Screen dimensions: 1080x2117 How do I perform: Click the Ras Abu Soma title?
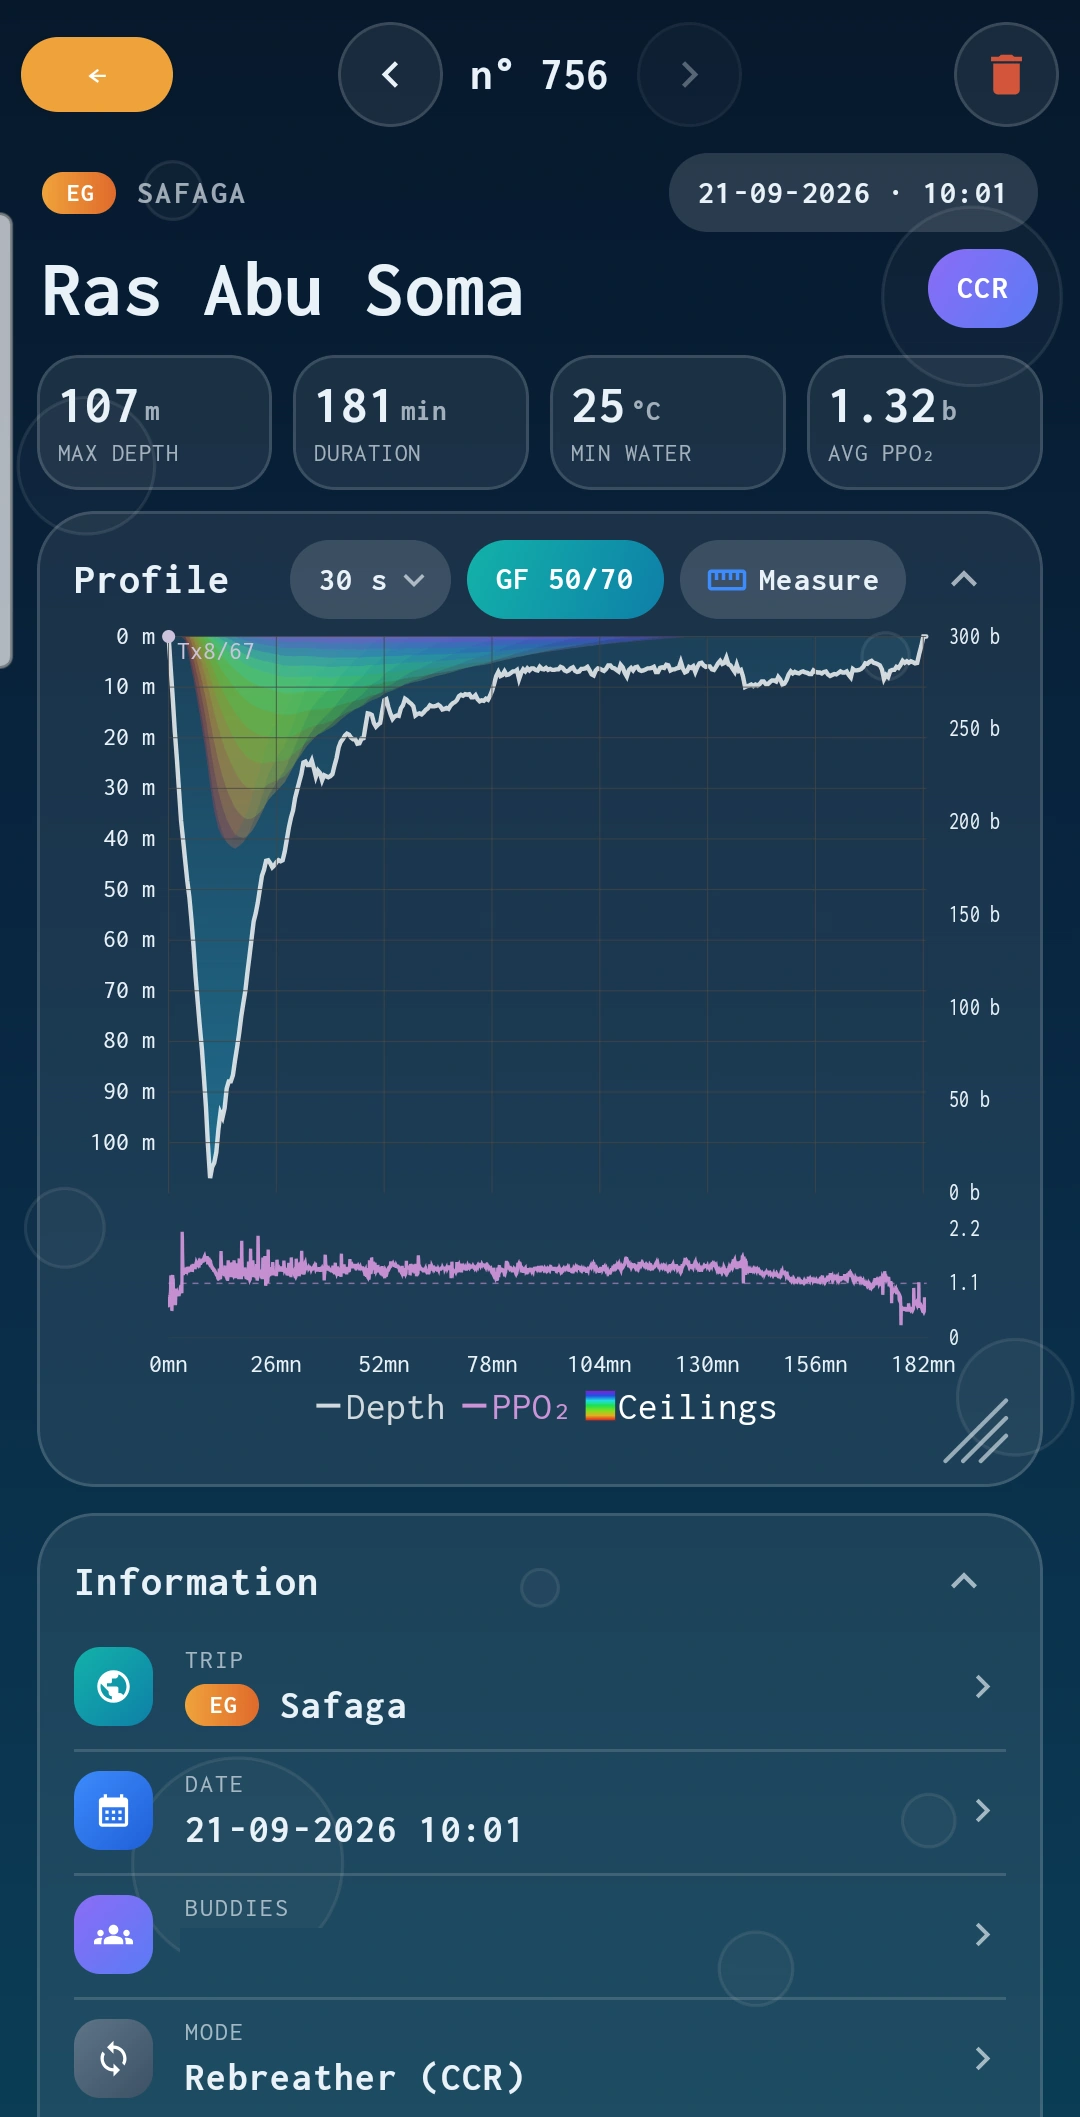pyautogui.click(x=282, y=292)
